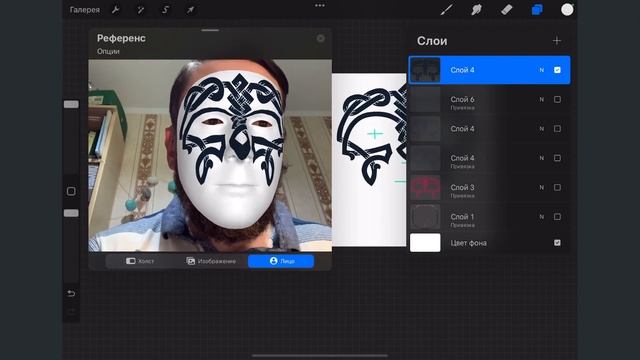Hide the selected blue Слой 4 layer

pos(557,70)
